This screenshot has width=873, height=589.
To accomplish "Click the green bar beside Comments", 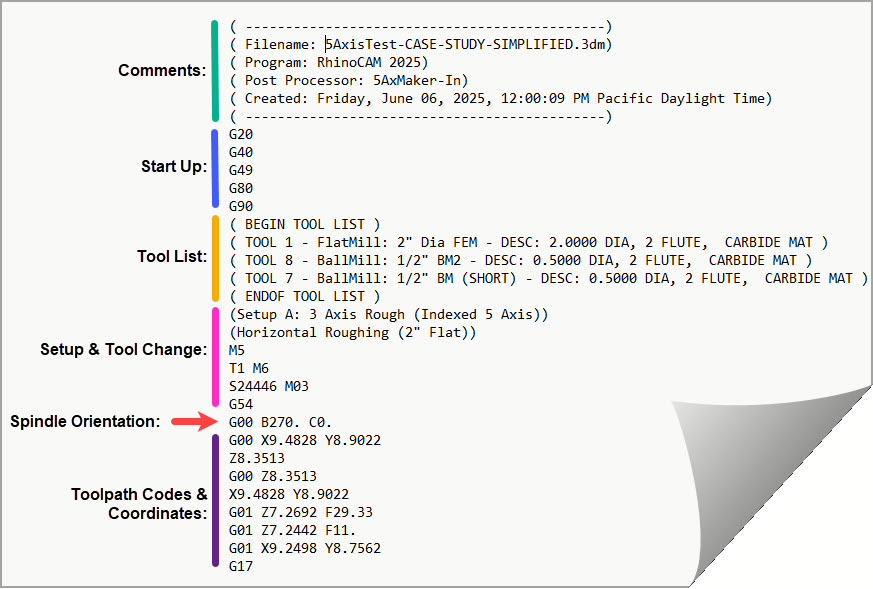I will pos(215,71).
